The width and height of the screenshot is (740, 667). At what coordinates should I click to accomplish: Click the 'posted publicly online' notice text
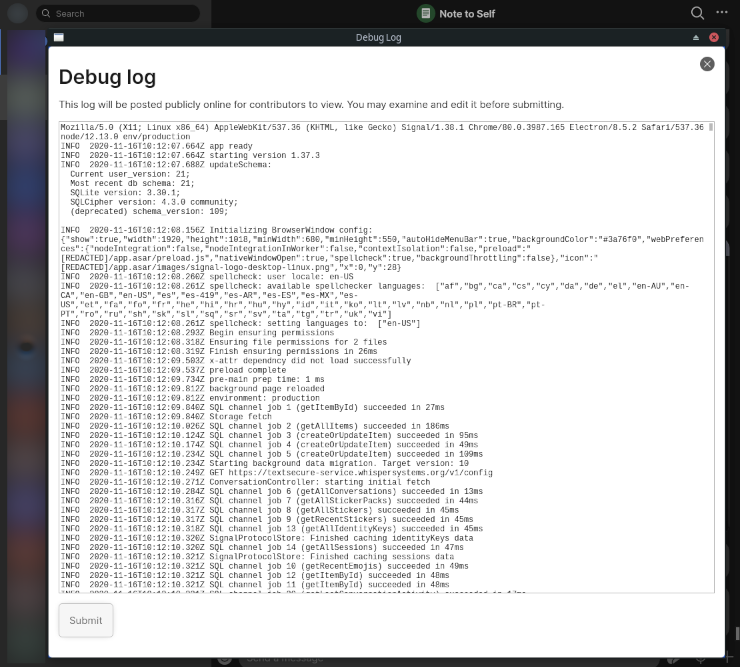click(x=311, y=104)
